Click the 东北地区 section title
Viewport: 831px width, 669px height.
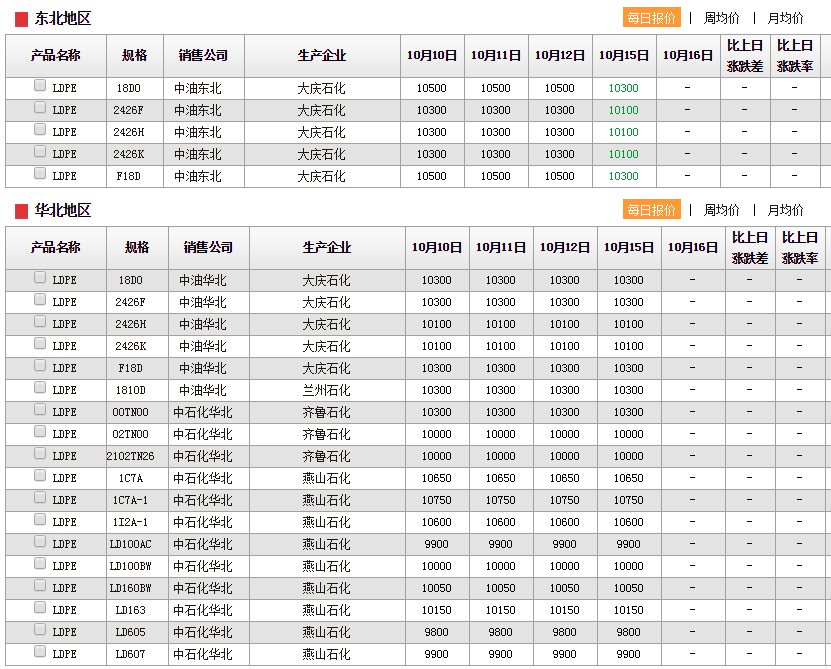tap(63, 19)
